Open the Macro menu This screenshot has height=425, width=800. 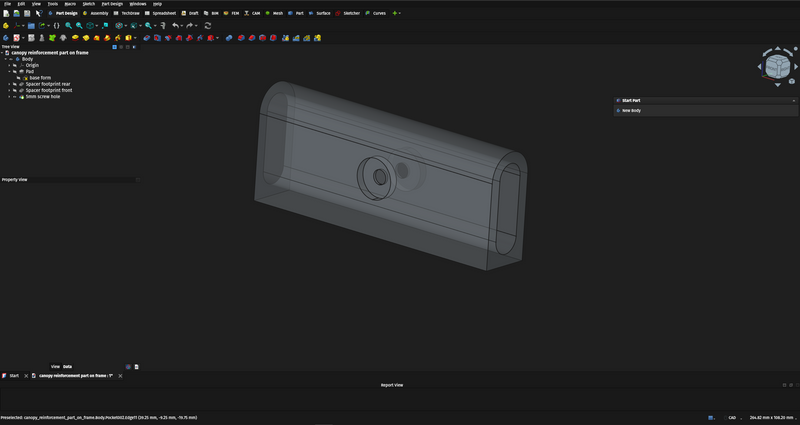coord(70,4)
